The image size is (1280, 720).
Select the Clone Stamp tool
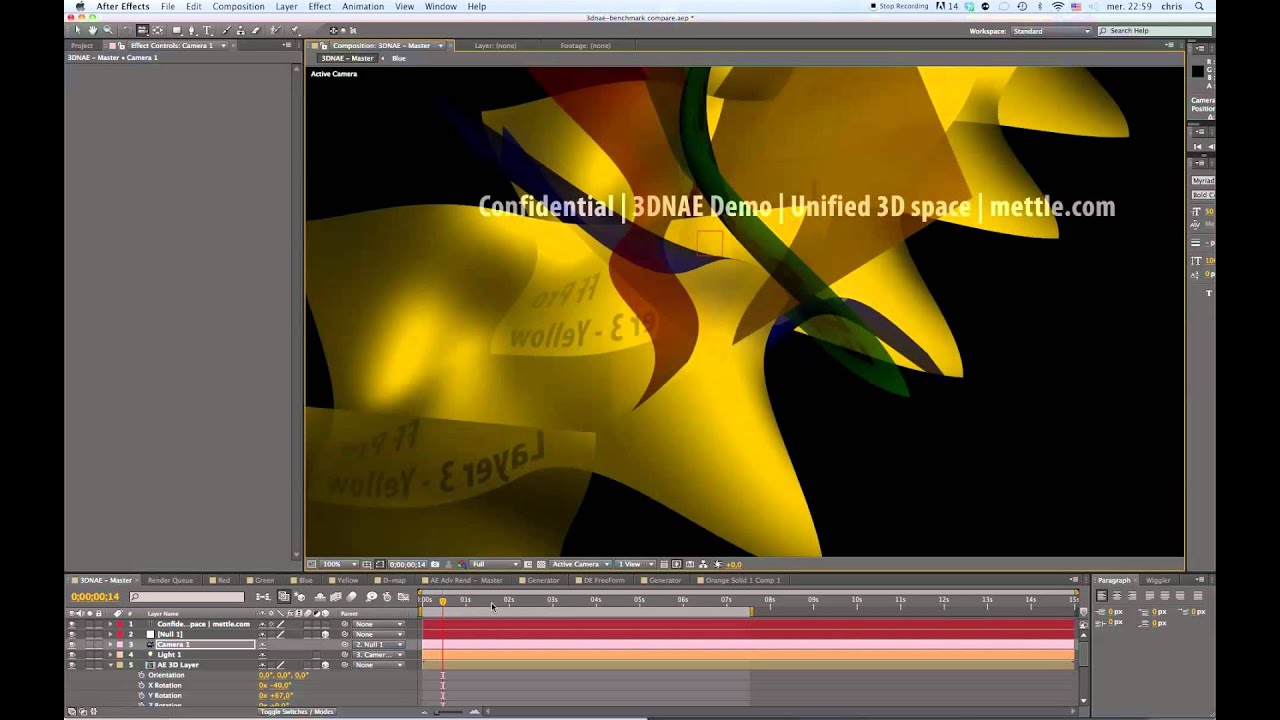(240, 30)
